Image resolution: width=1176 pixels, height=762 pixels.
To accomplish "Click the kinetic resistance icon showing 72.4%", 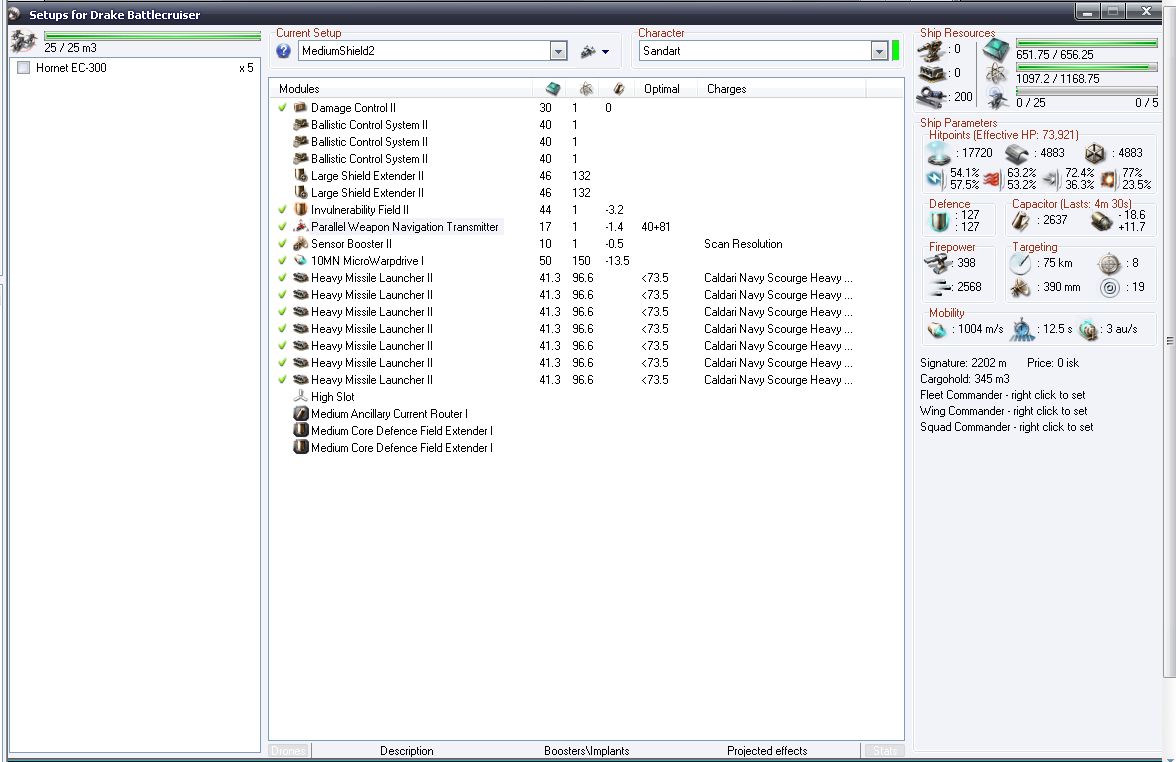I will (1052, 178).
